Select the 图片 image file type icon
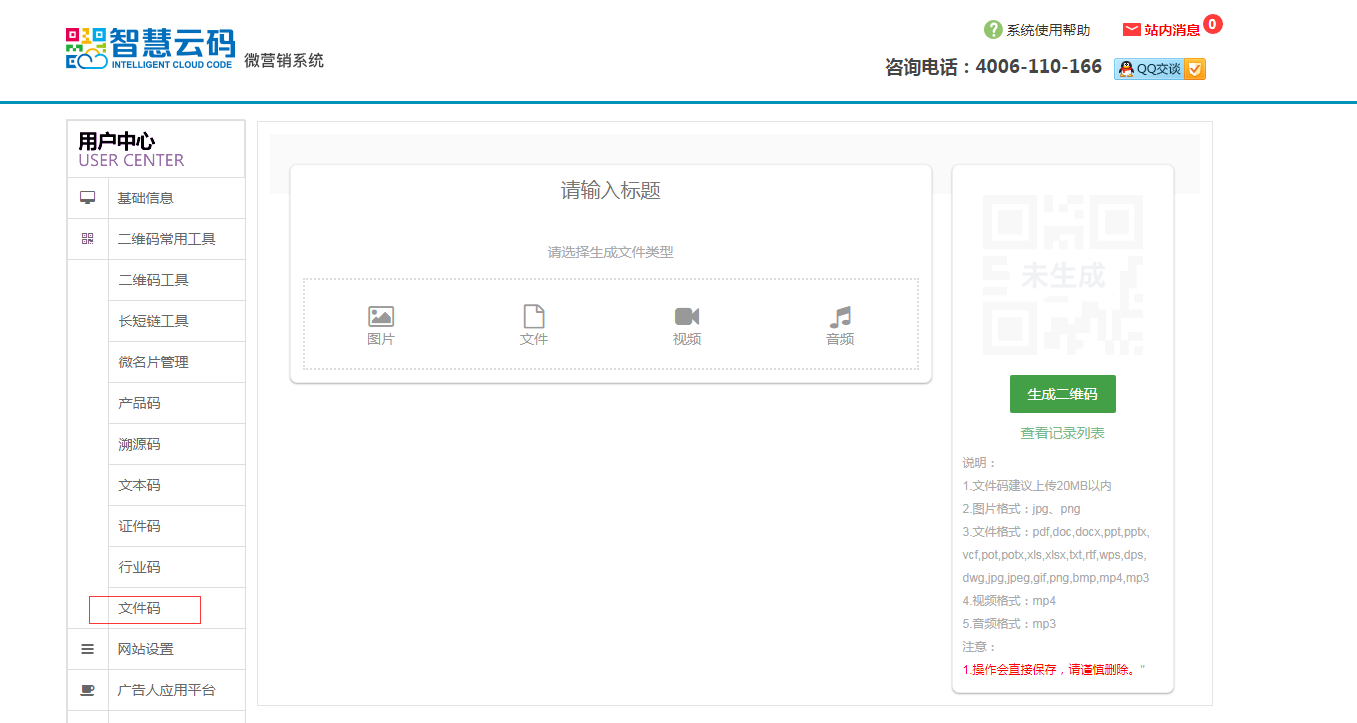 [381, 317]
